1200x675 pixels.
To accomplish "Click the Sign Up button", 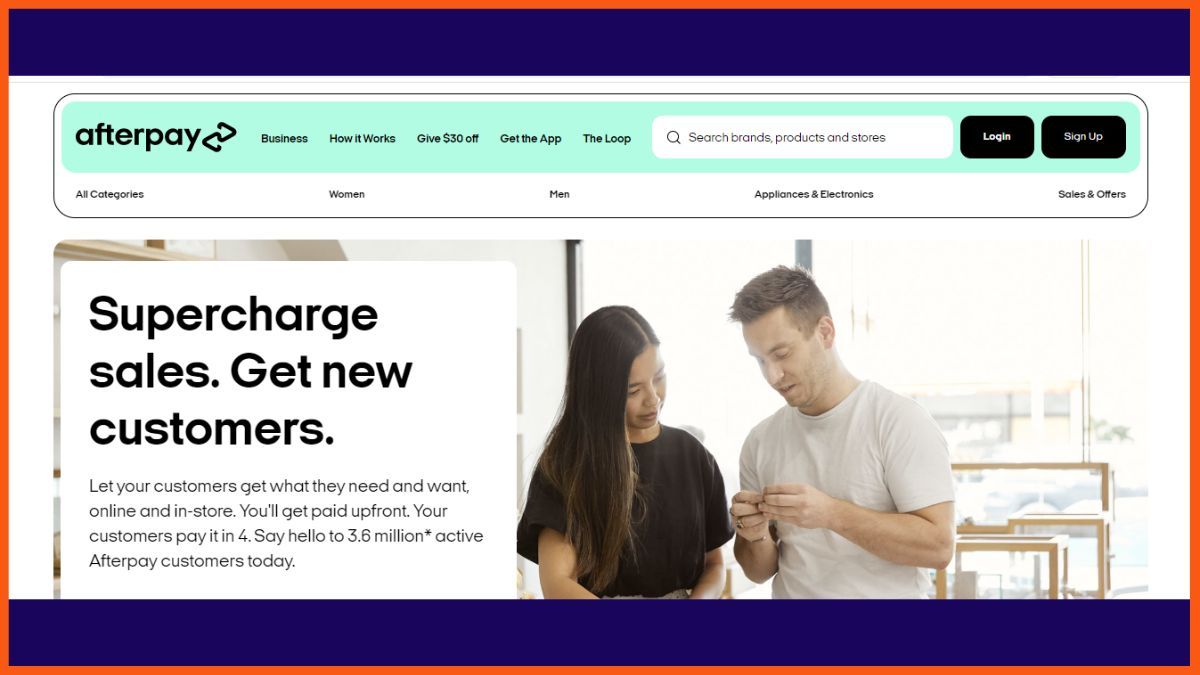I will point(1083,137).
